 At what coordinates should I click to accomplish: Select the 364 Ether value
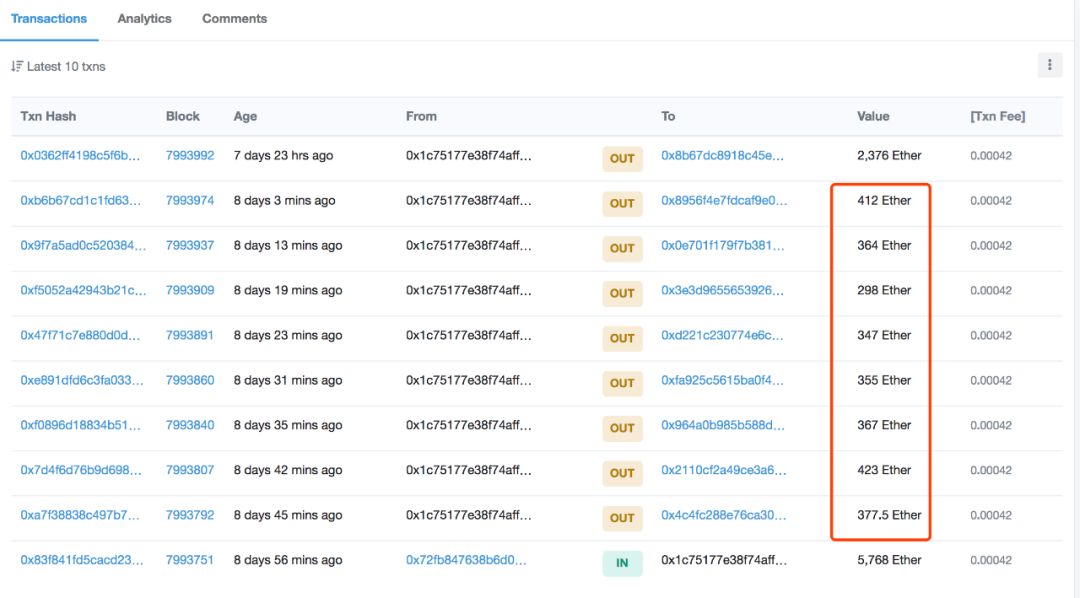[x=884, y=245]
